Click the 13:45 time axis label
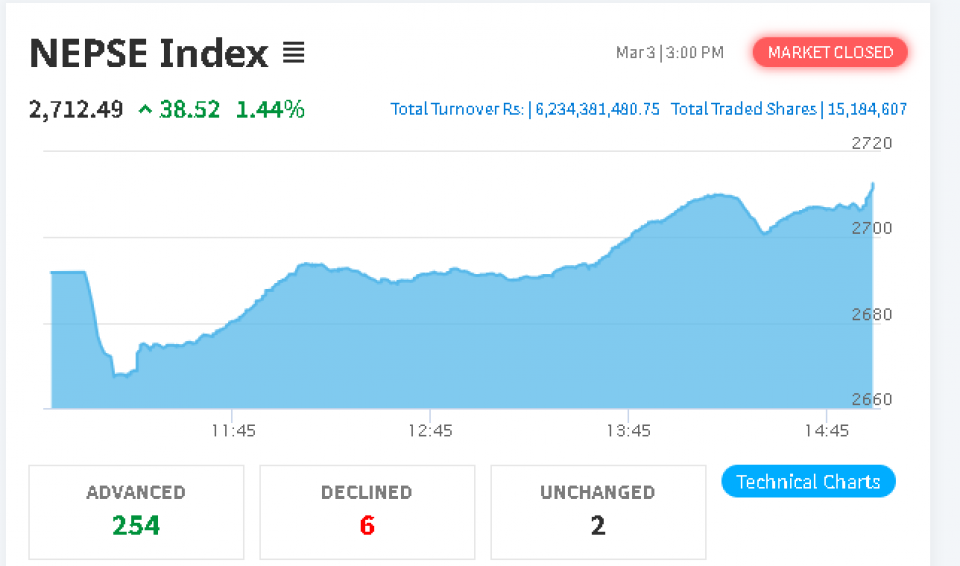 628,431
